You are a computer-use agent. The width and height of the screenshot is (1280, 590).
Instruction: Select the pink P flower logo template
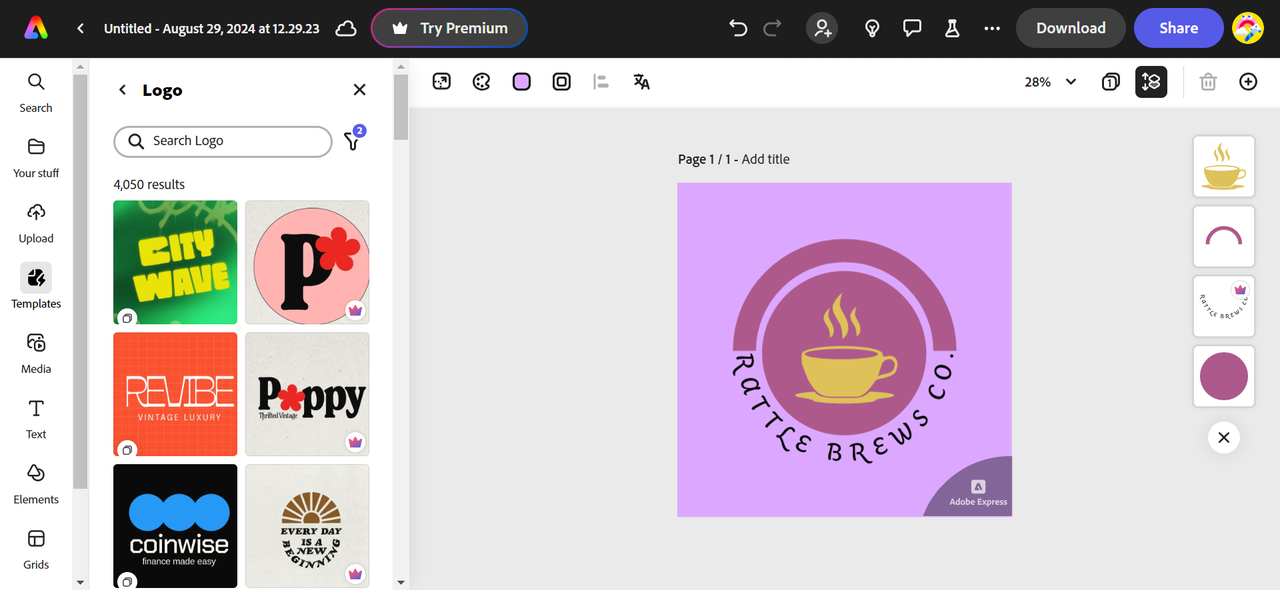point(307,262)
